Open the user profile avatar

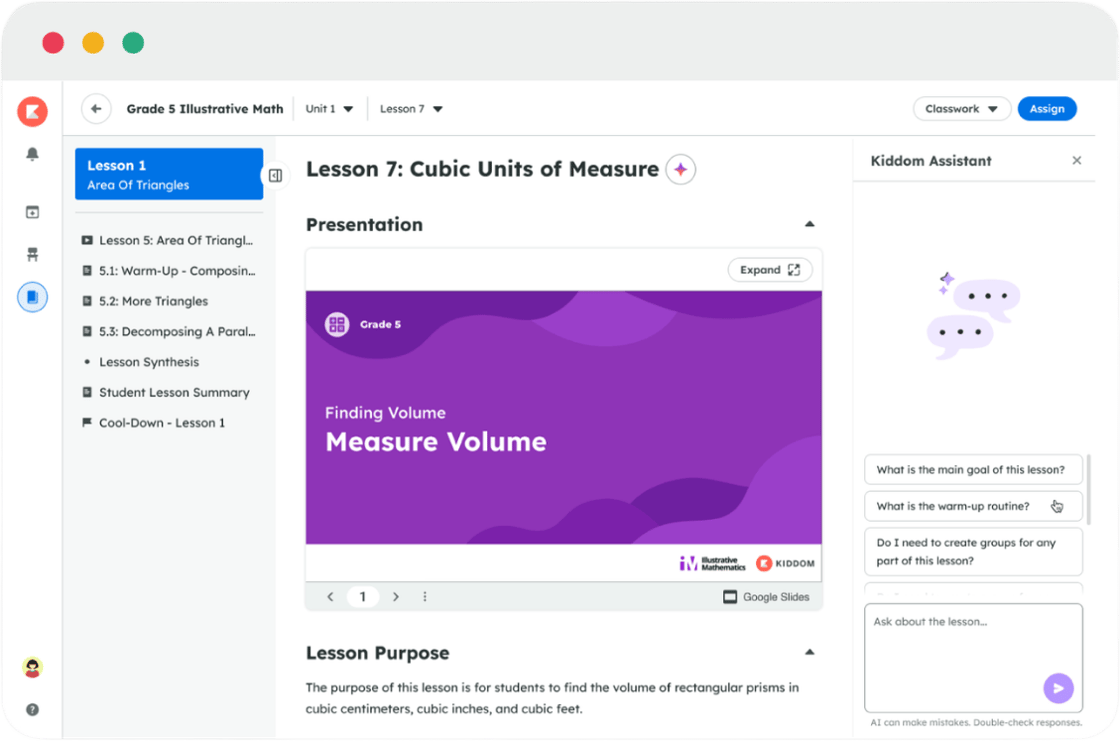[x=32, y=667]
